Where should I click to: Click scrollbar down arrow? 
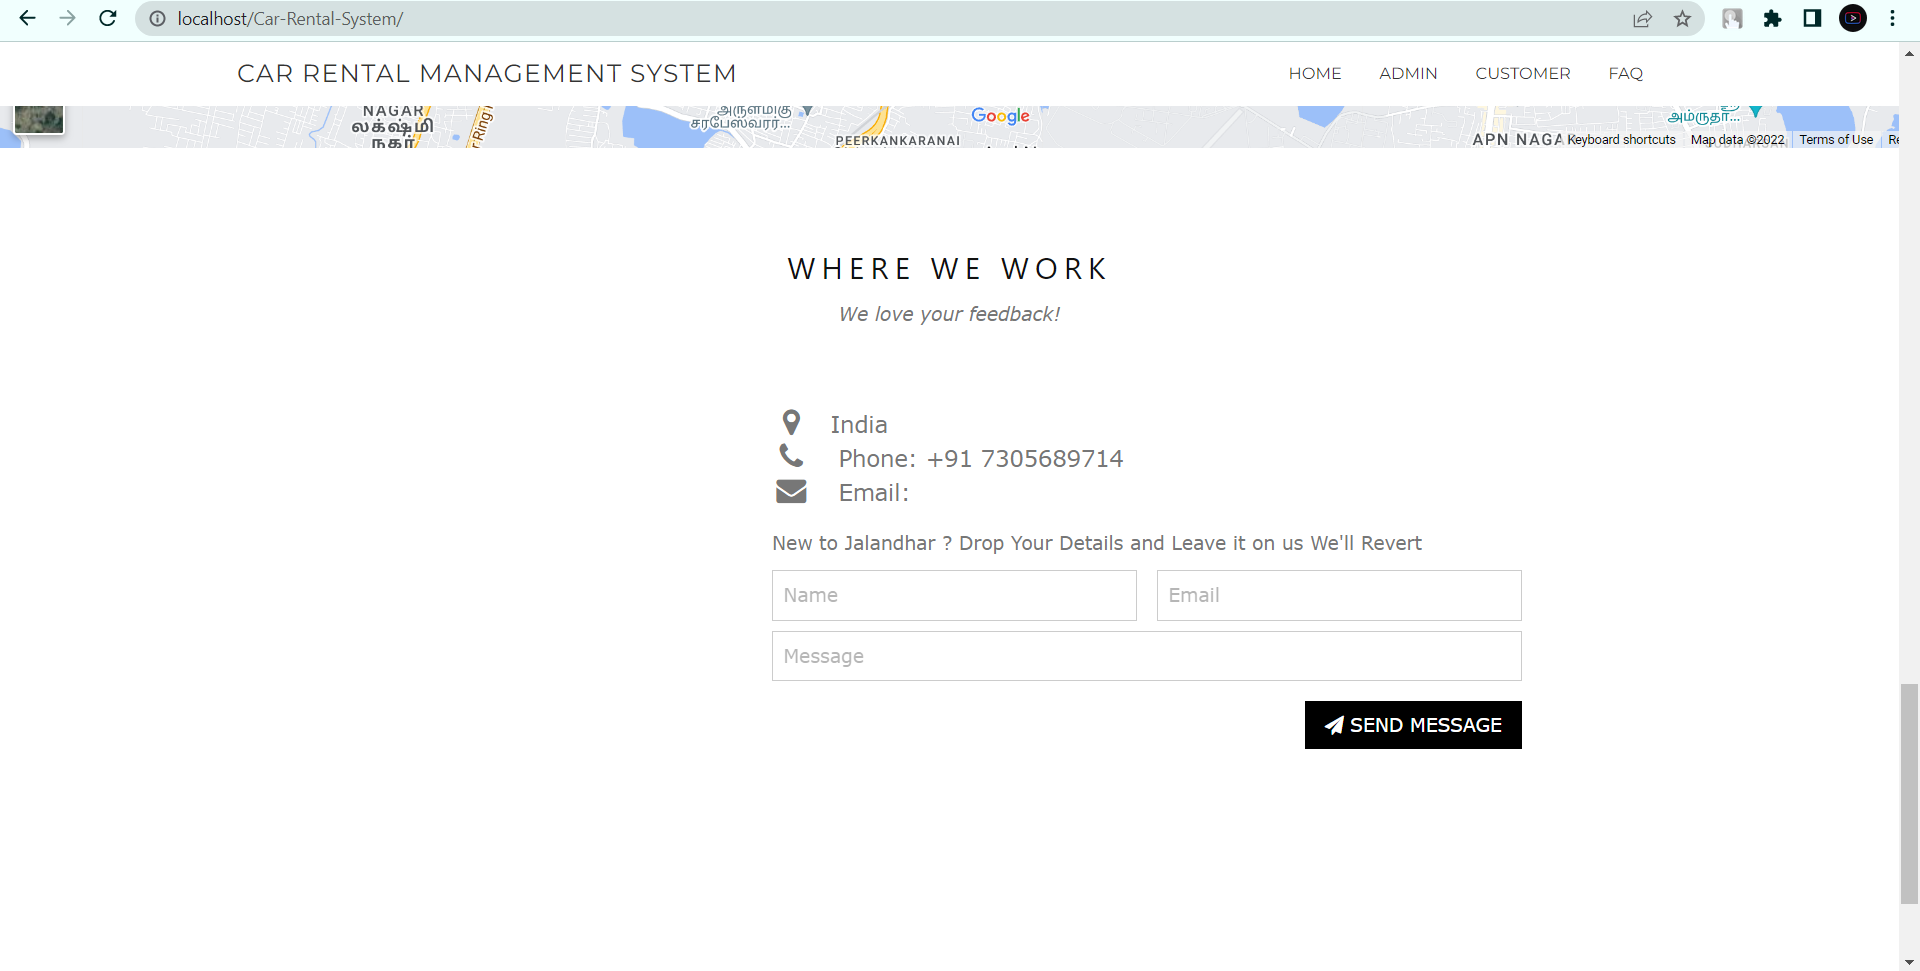click(1909, 962)
